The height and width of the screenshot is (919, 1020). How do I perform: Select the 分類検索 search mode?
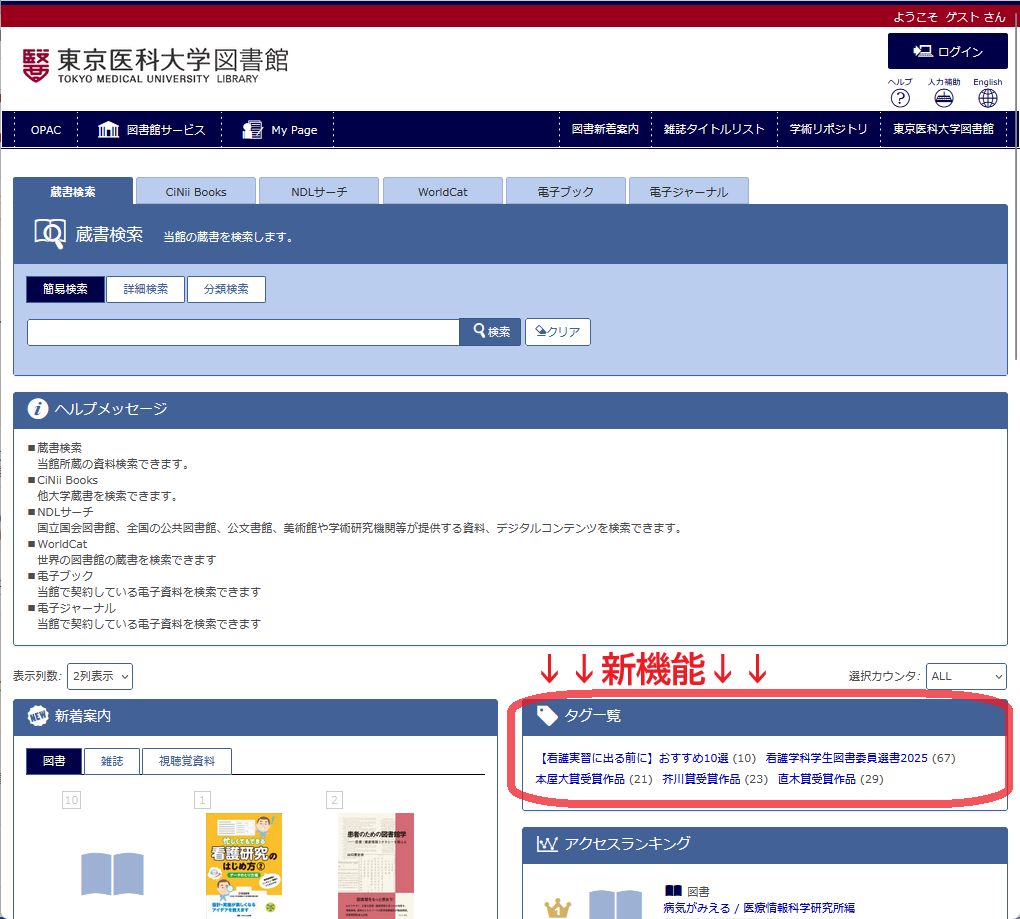tap(226, 290)
